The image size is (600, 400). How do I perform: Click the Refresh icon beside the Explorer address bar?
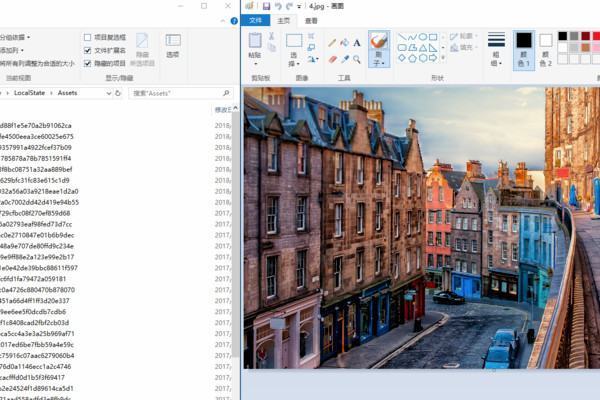(x=118, y=93)
